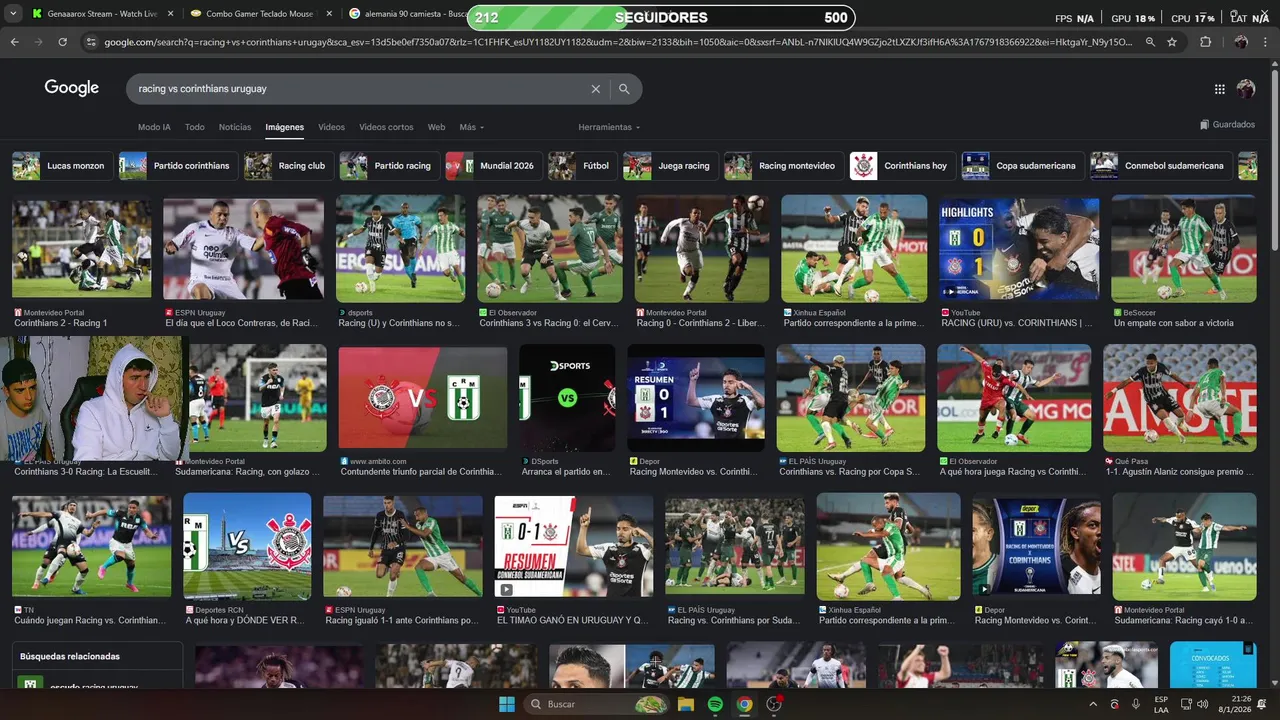Open the YouTube HIGHLIGHTS 0-1 thumbnail
The height and width of the screenshot is (720, 1280).
click(x=1019, y=250)
